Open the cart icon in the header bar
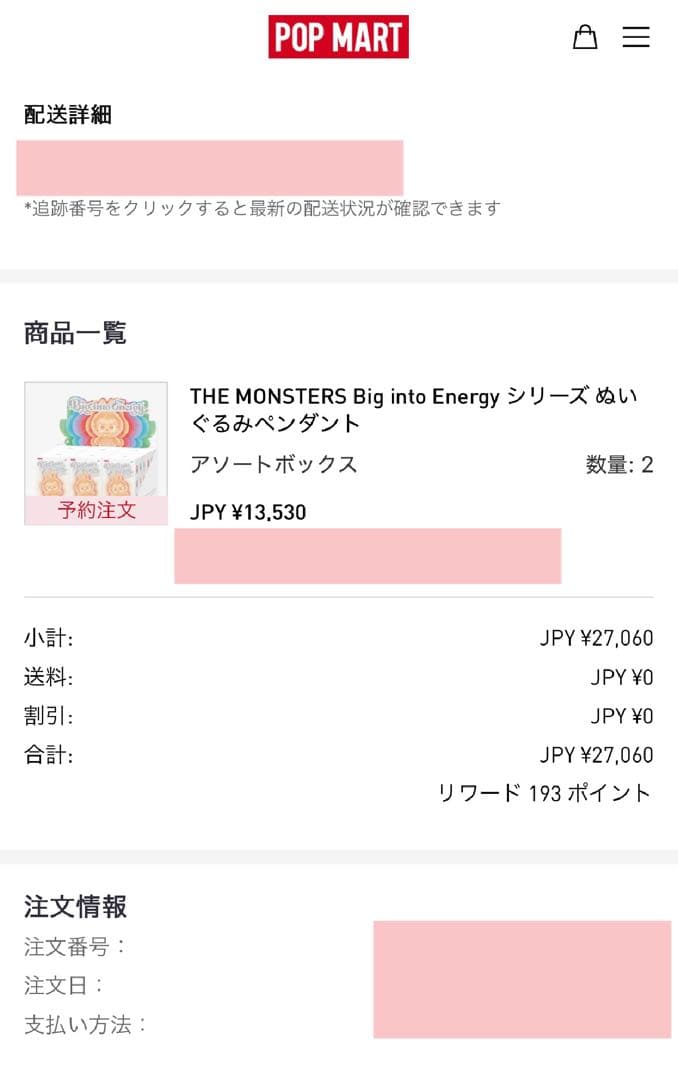The image size is (678, 1080). tap(585, 37)
